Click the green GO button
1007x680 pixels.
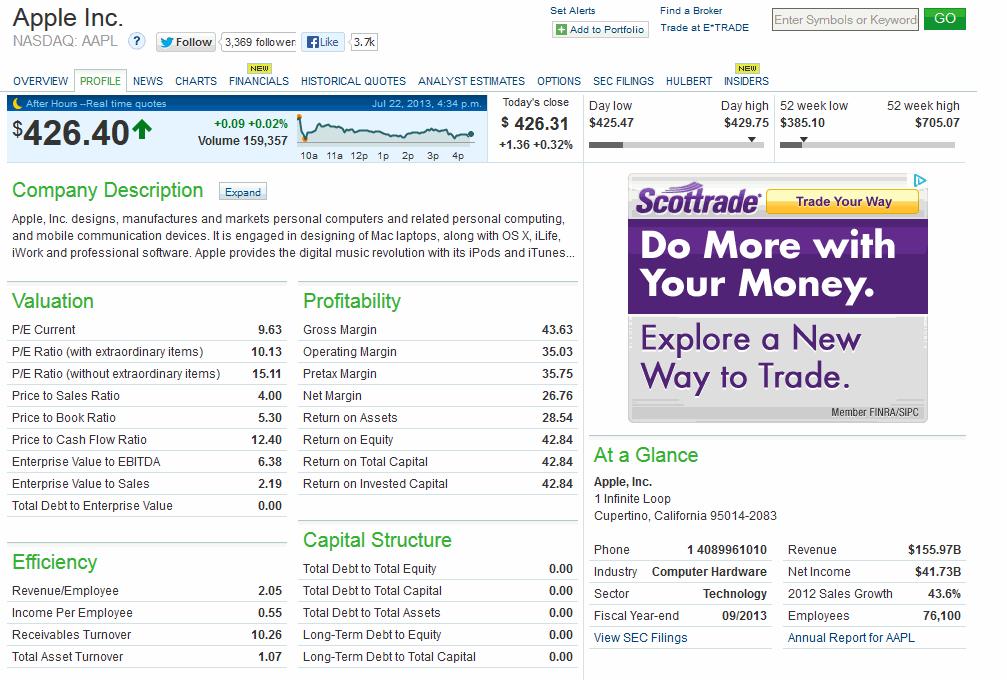945,19
